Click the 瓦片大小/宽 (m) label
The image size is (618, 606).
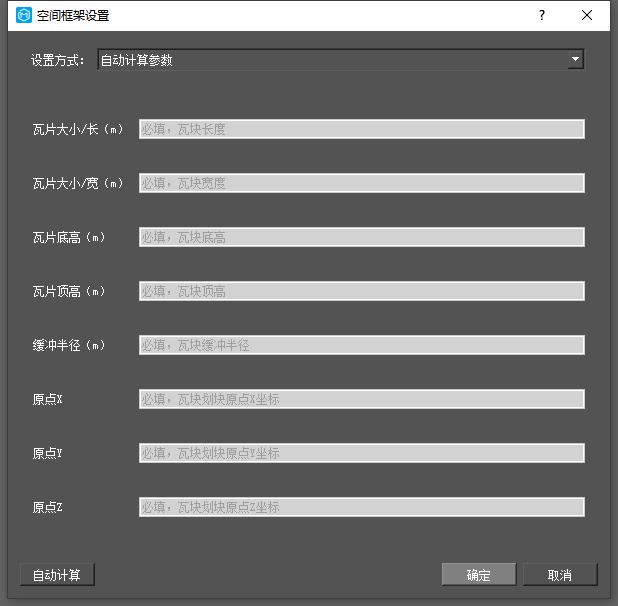78,183
